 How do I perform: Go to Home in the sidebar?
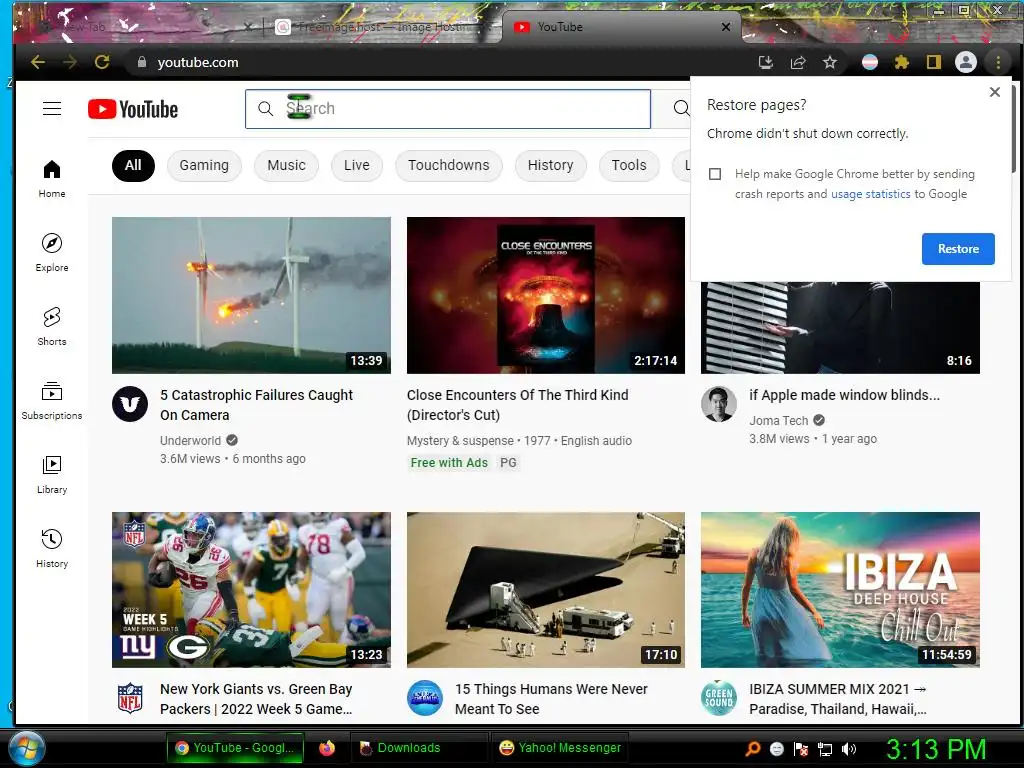click(x=52, y=179)
